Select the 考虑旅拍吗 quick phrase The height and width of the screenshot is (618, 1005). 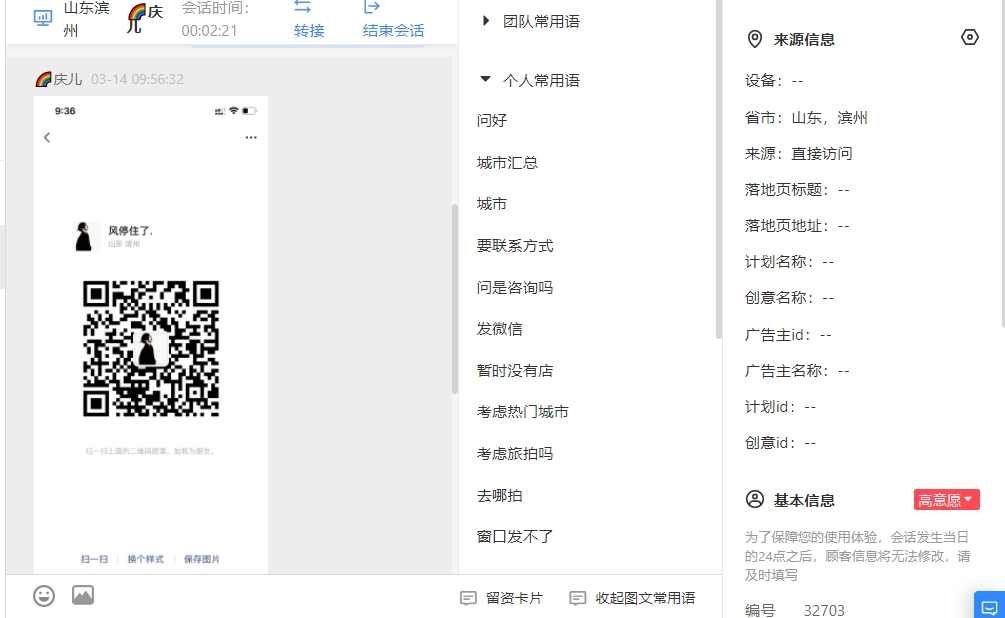pyautogui.click(x=515, y=453)
